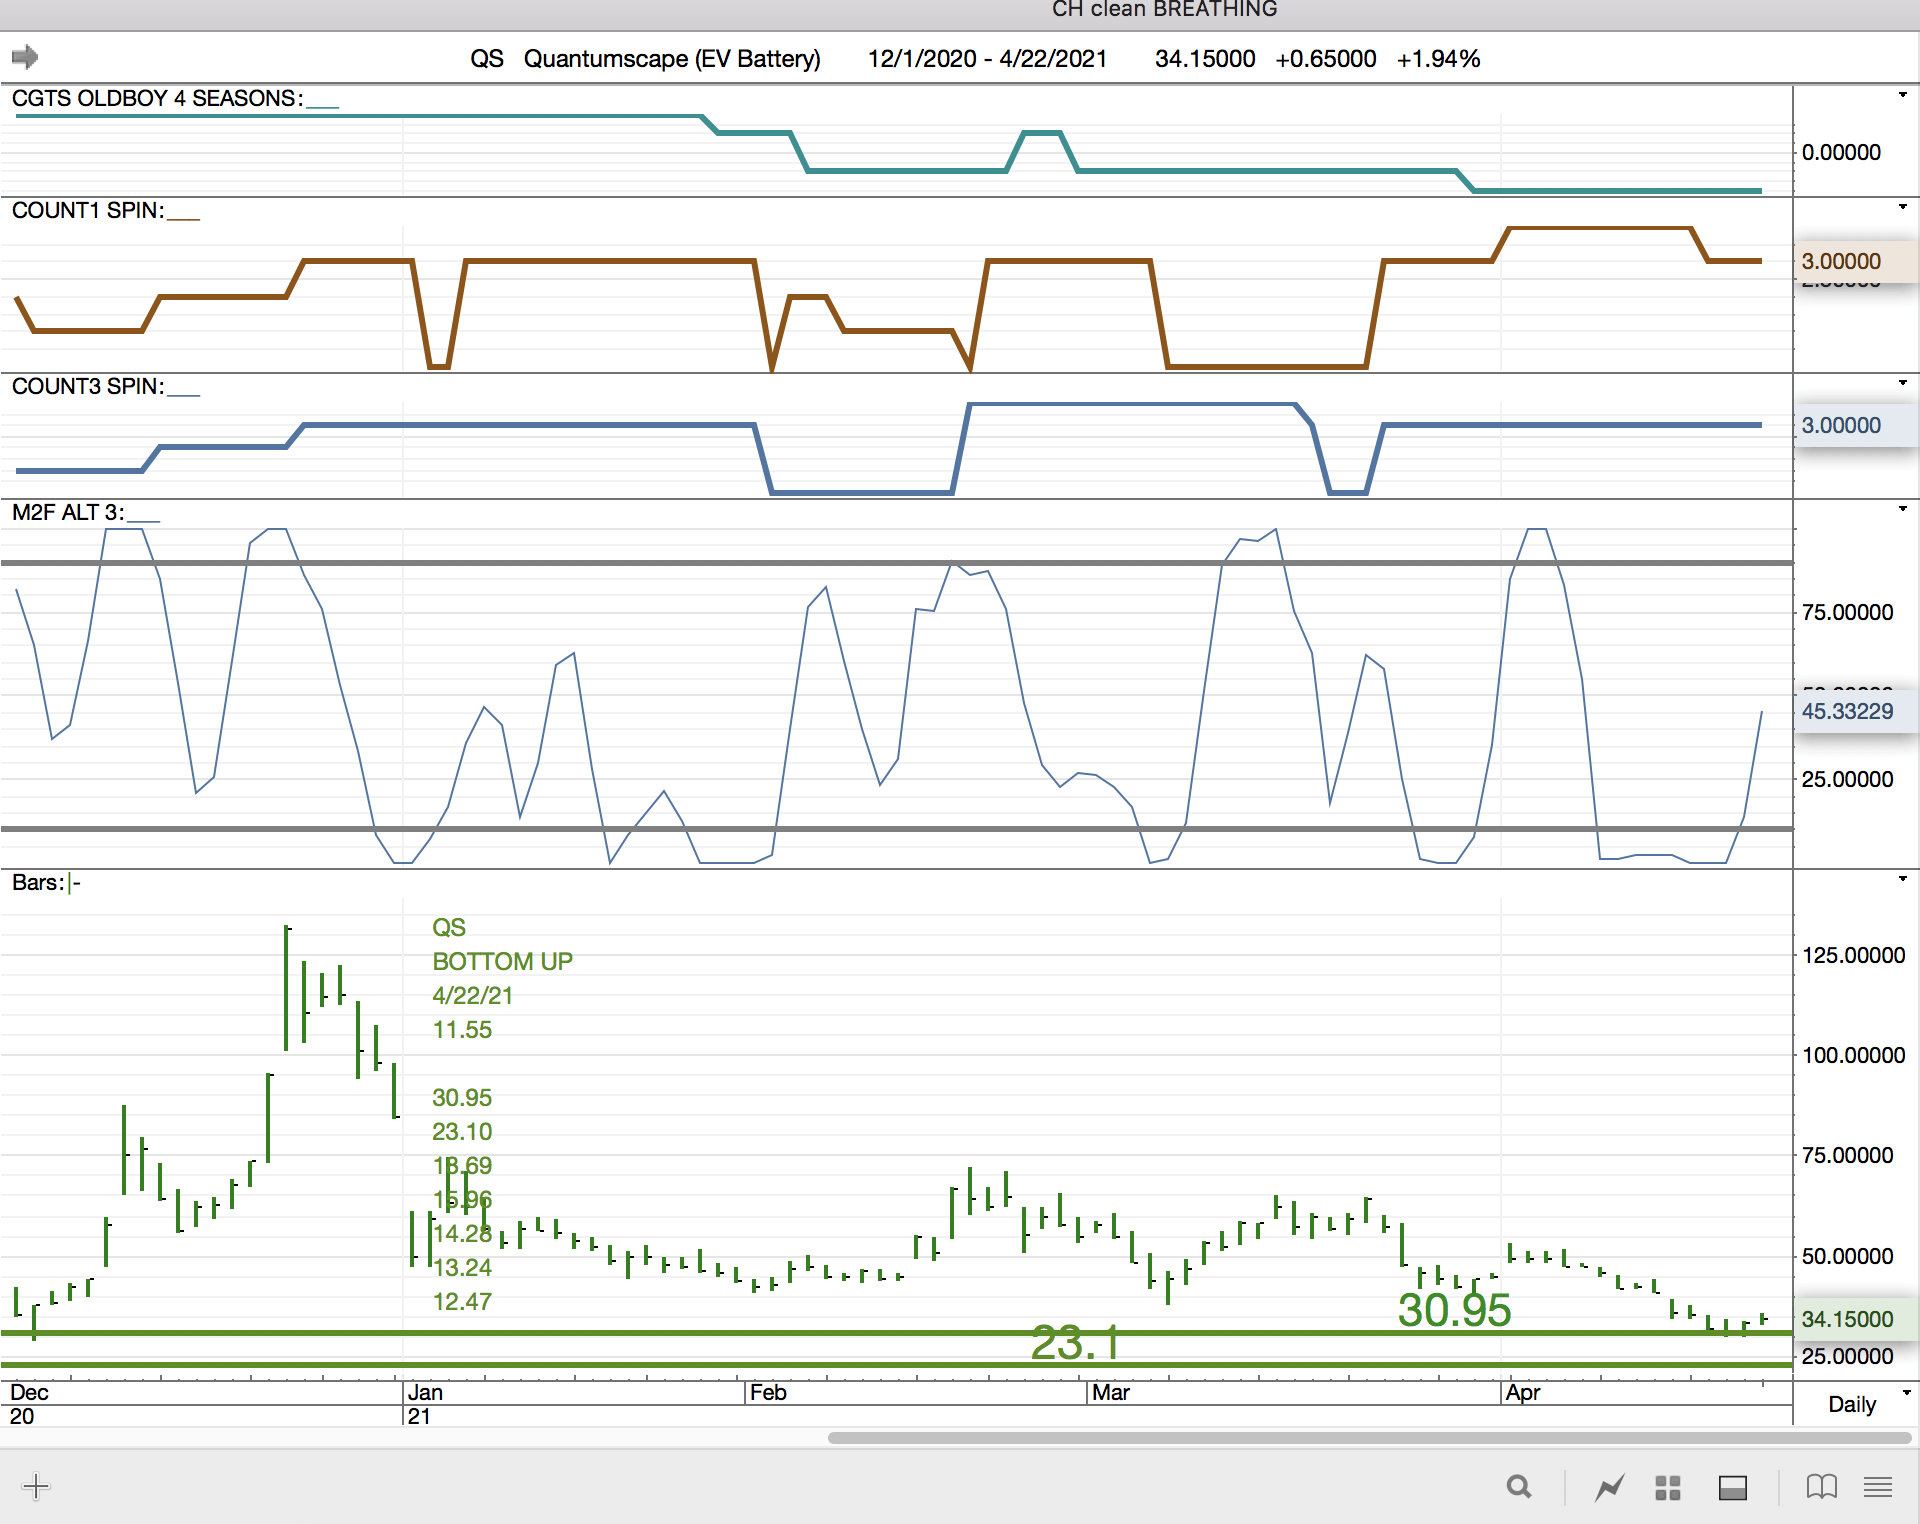
Task: Click the plus icon at the bottom left
Action: coord(36,1486)
